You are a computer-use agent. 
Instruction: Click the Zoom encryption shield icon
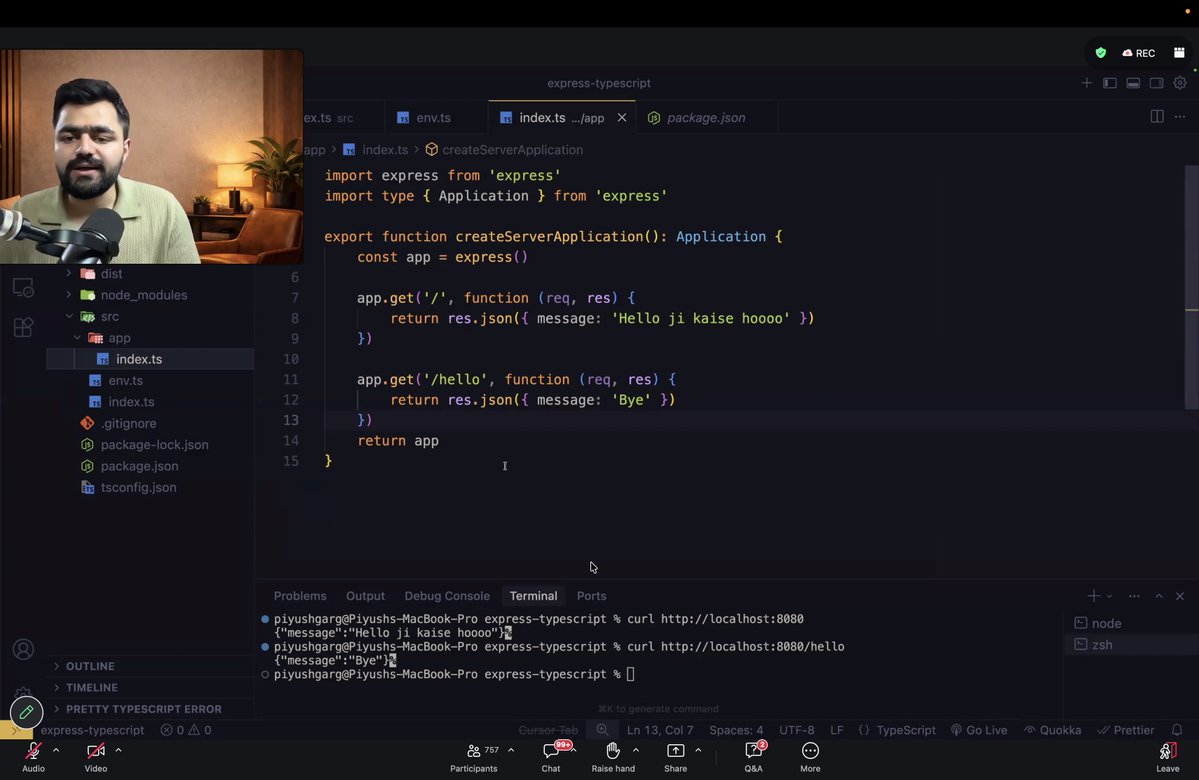1100,53
